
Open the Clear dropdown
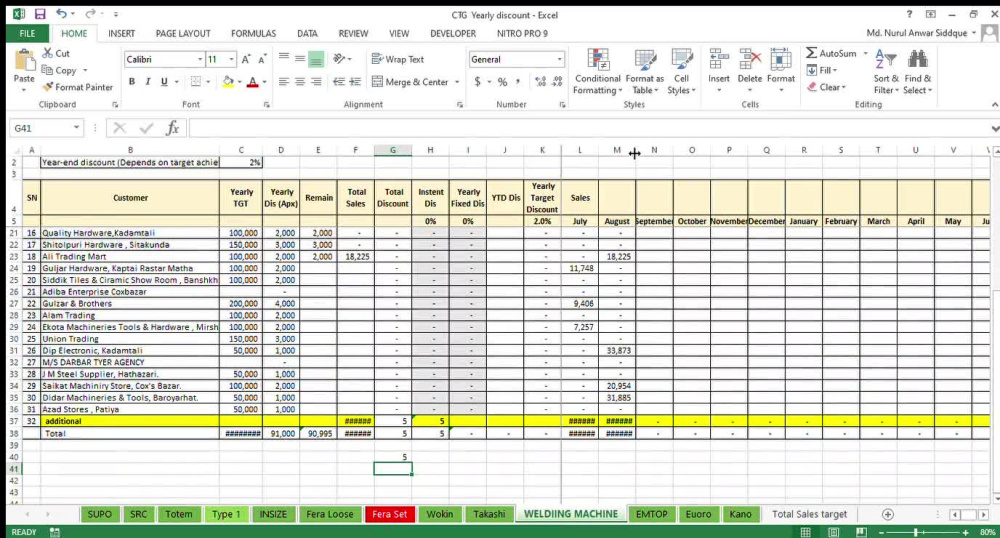(827, 87)
